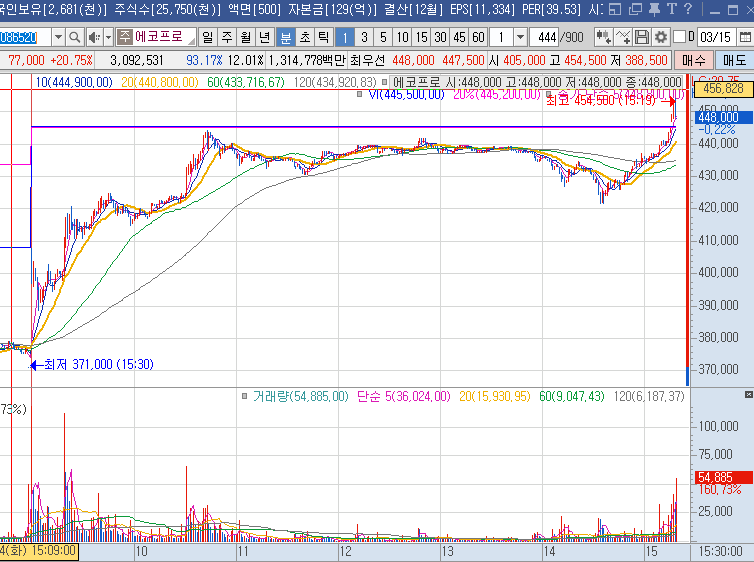Click the candle count field showing 444
The image size is (754, 562).
(x=544, y=37)
